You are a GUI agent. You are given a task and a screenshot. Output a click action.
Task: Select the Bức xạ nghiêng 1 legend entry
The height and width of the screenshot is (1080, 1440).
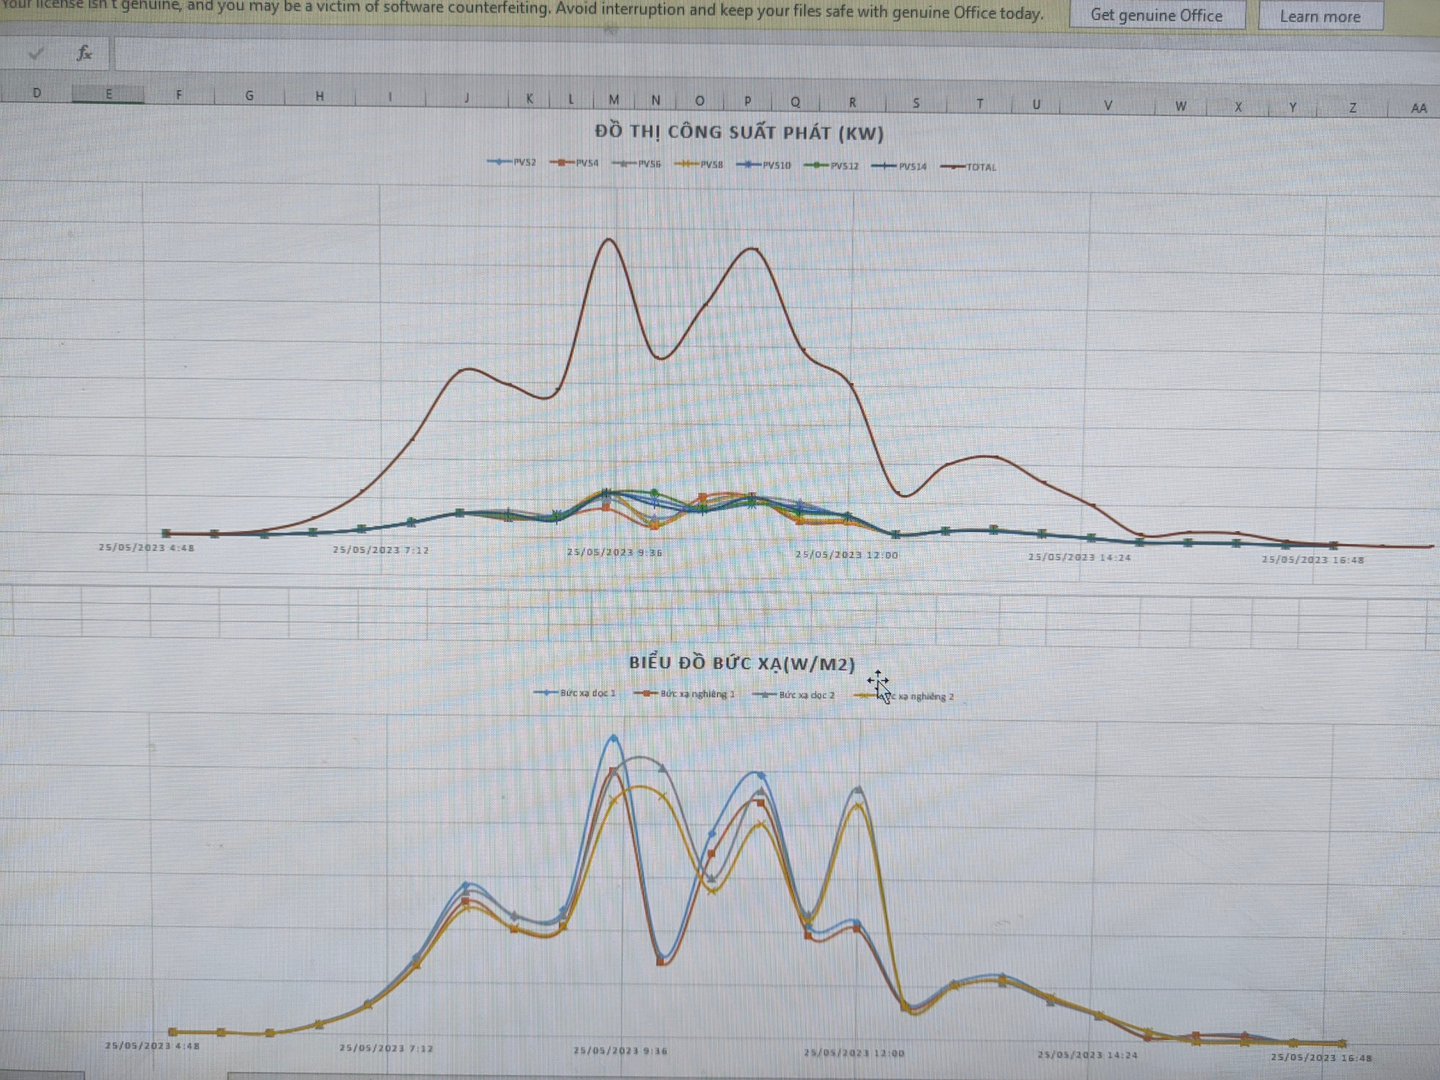click(685, 694)
